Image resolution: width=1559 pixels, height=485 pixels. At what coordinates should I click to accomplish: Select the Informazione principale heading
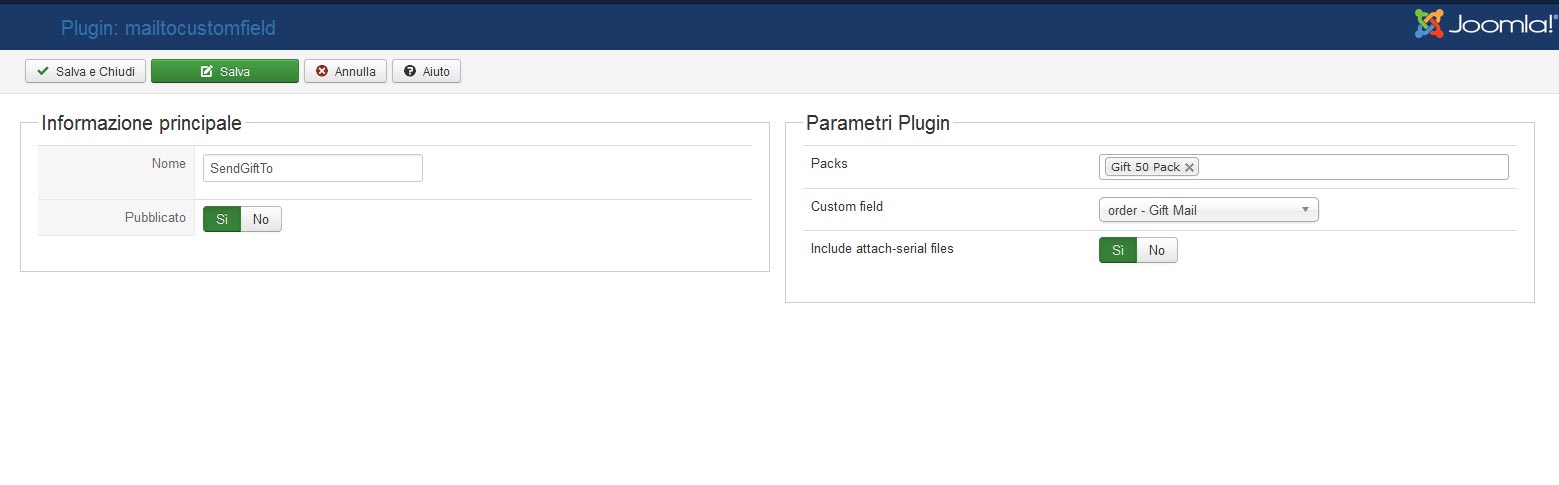click(x=141, y=124)
